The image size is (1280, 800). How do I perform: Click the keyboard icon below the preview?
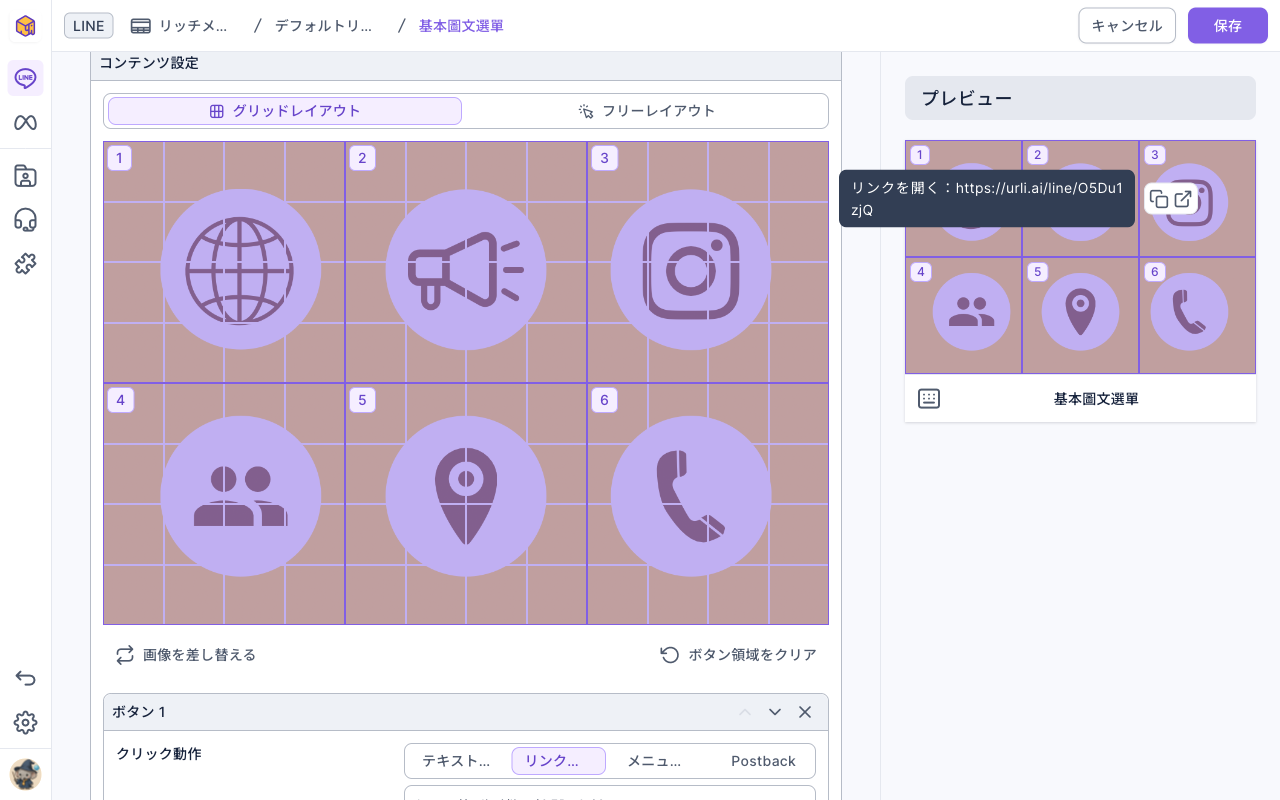click(929, 399)
